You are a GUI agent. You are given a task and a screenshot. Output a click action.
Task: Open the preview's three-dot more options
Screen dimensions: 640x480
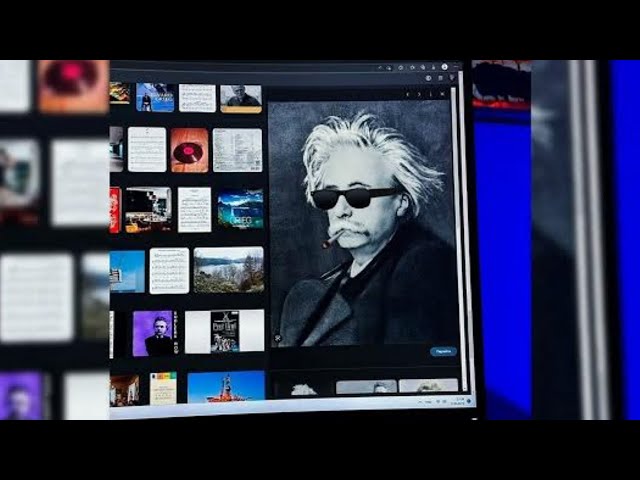431,94
